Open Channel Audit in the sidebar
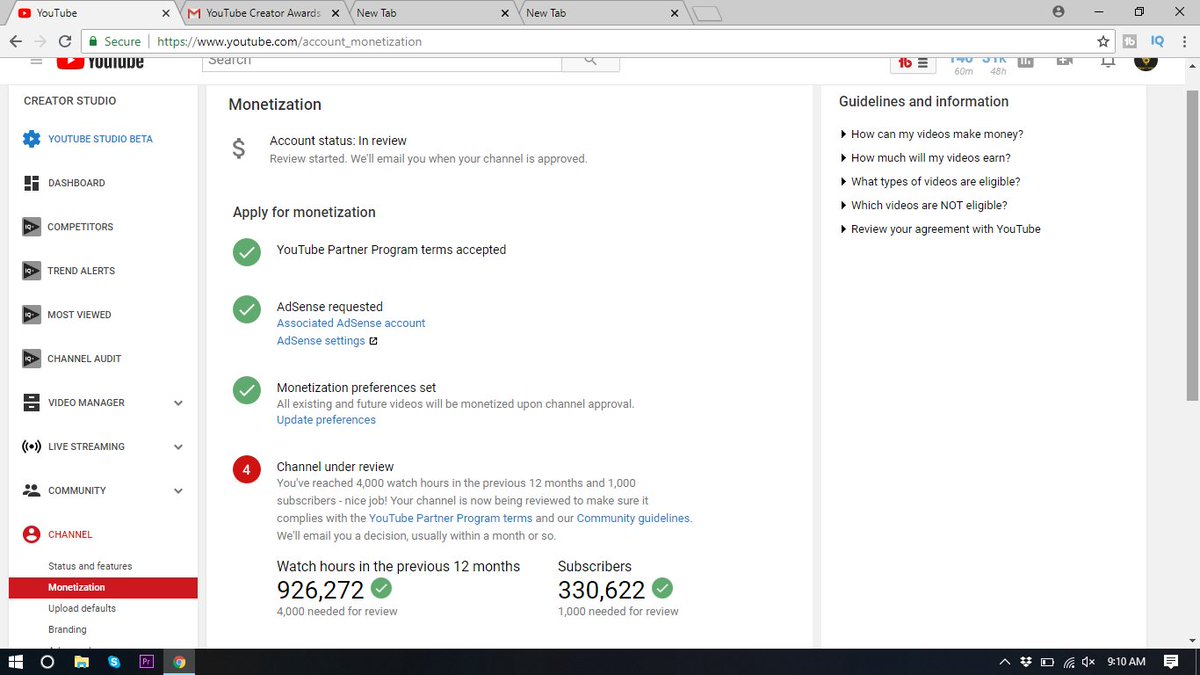This screenshot has width=1200, height=675. click(71, 359)
